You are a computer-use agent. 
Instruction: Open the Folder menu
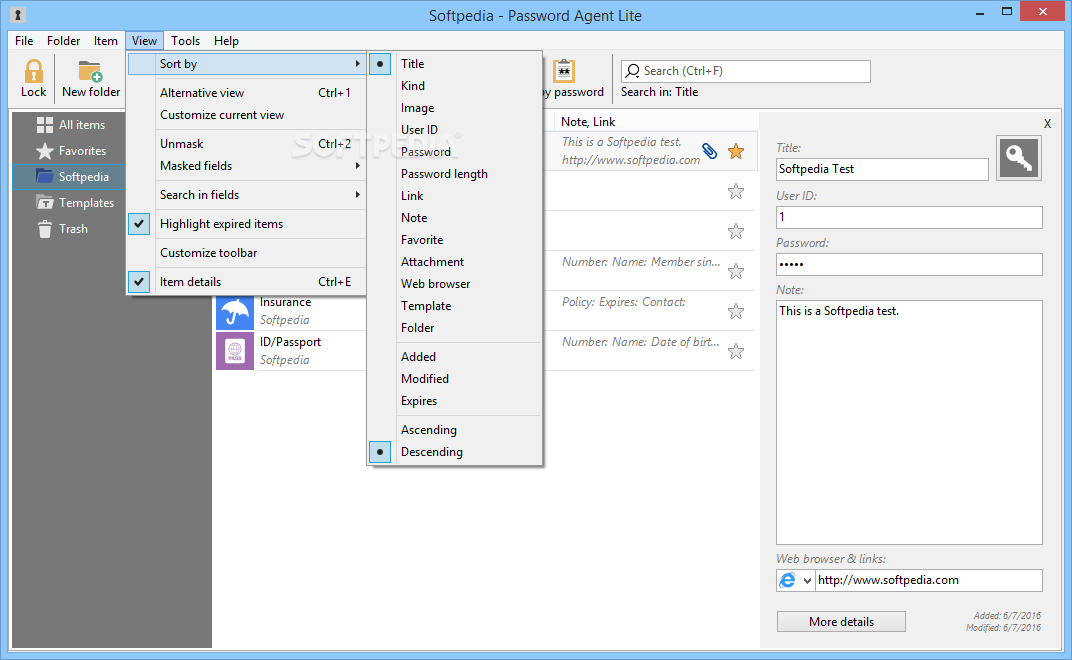pos(64,41)
